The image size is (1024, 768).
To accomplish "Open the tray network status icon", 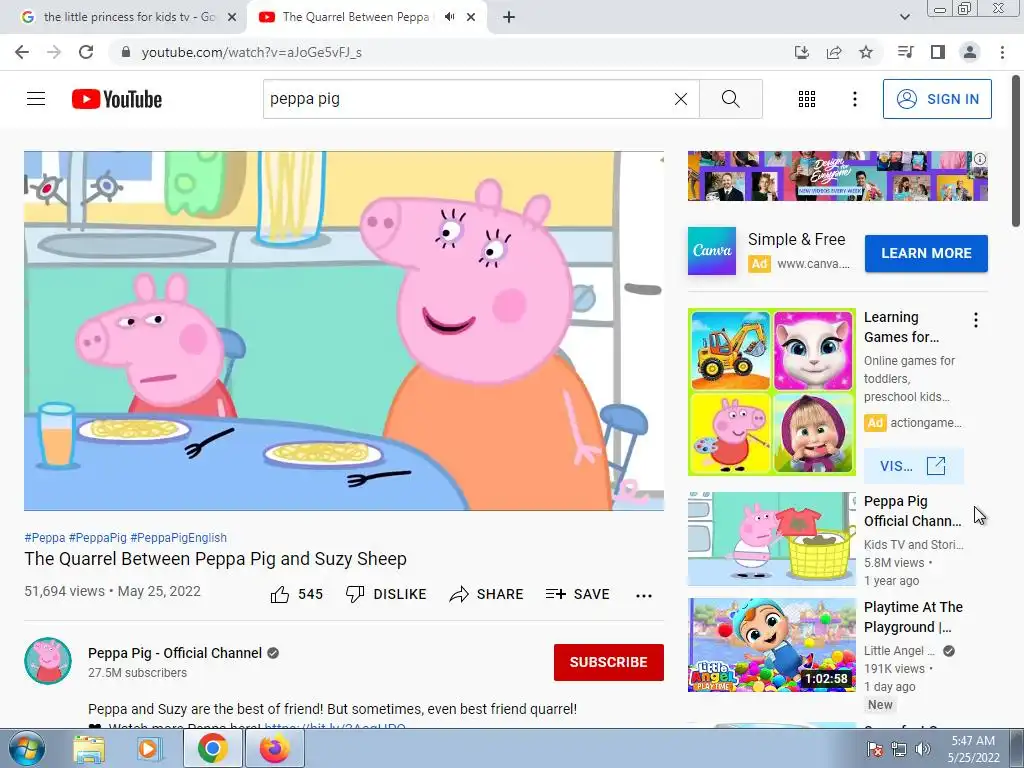I will tap(899, 749).
